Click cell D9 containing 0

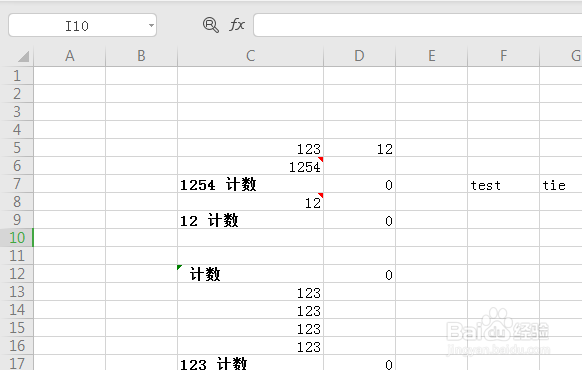coord(359,220)
